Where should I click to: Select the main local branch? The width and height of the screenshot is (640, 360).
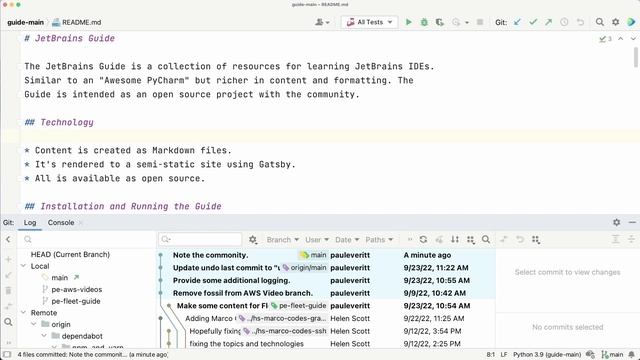point(60,278)
